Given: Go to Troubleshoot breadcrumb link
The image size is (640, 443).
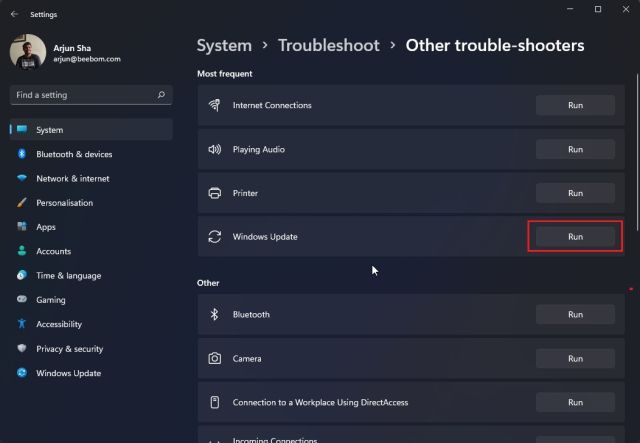Looking at the screenshot, I should coord(329,45).
